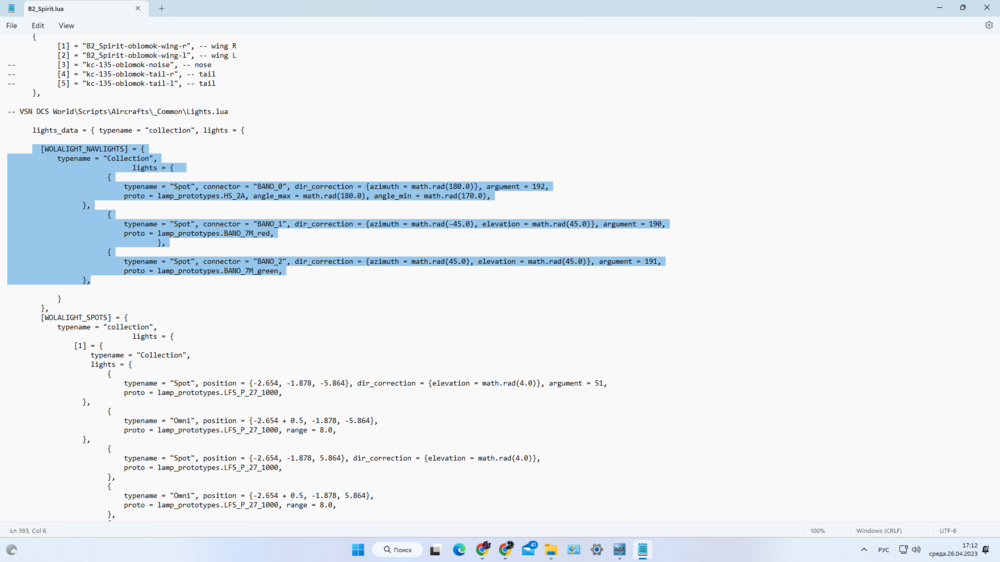Image resolution: width=1000 pixels, height=562 pixels.
Task: Click line containing connector "BANO_1"
Action: coord(394,224)
